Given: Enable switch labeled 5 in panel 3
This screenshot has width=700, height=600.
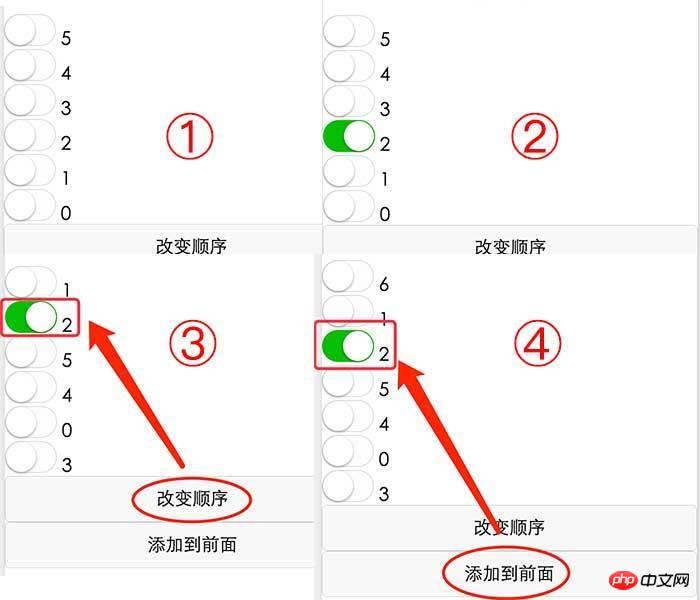Looking at the screenshot, I should click(x=31, y=352).
